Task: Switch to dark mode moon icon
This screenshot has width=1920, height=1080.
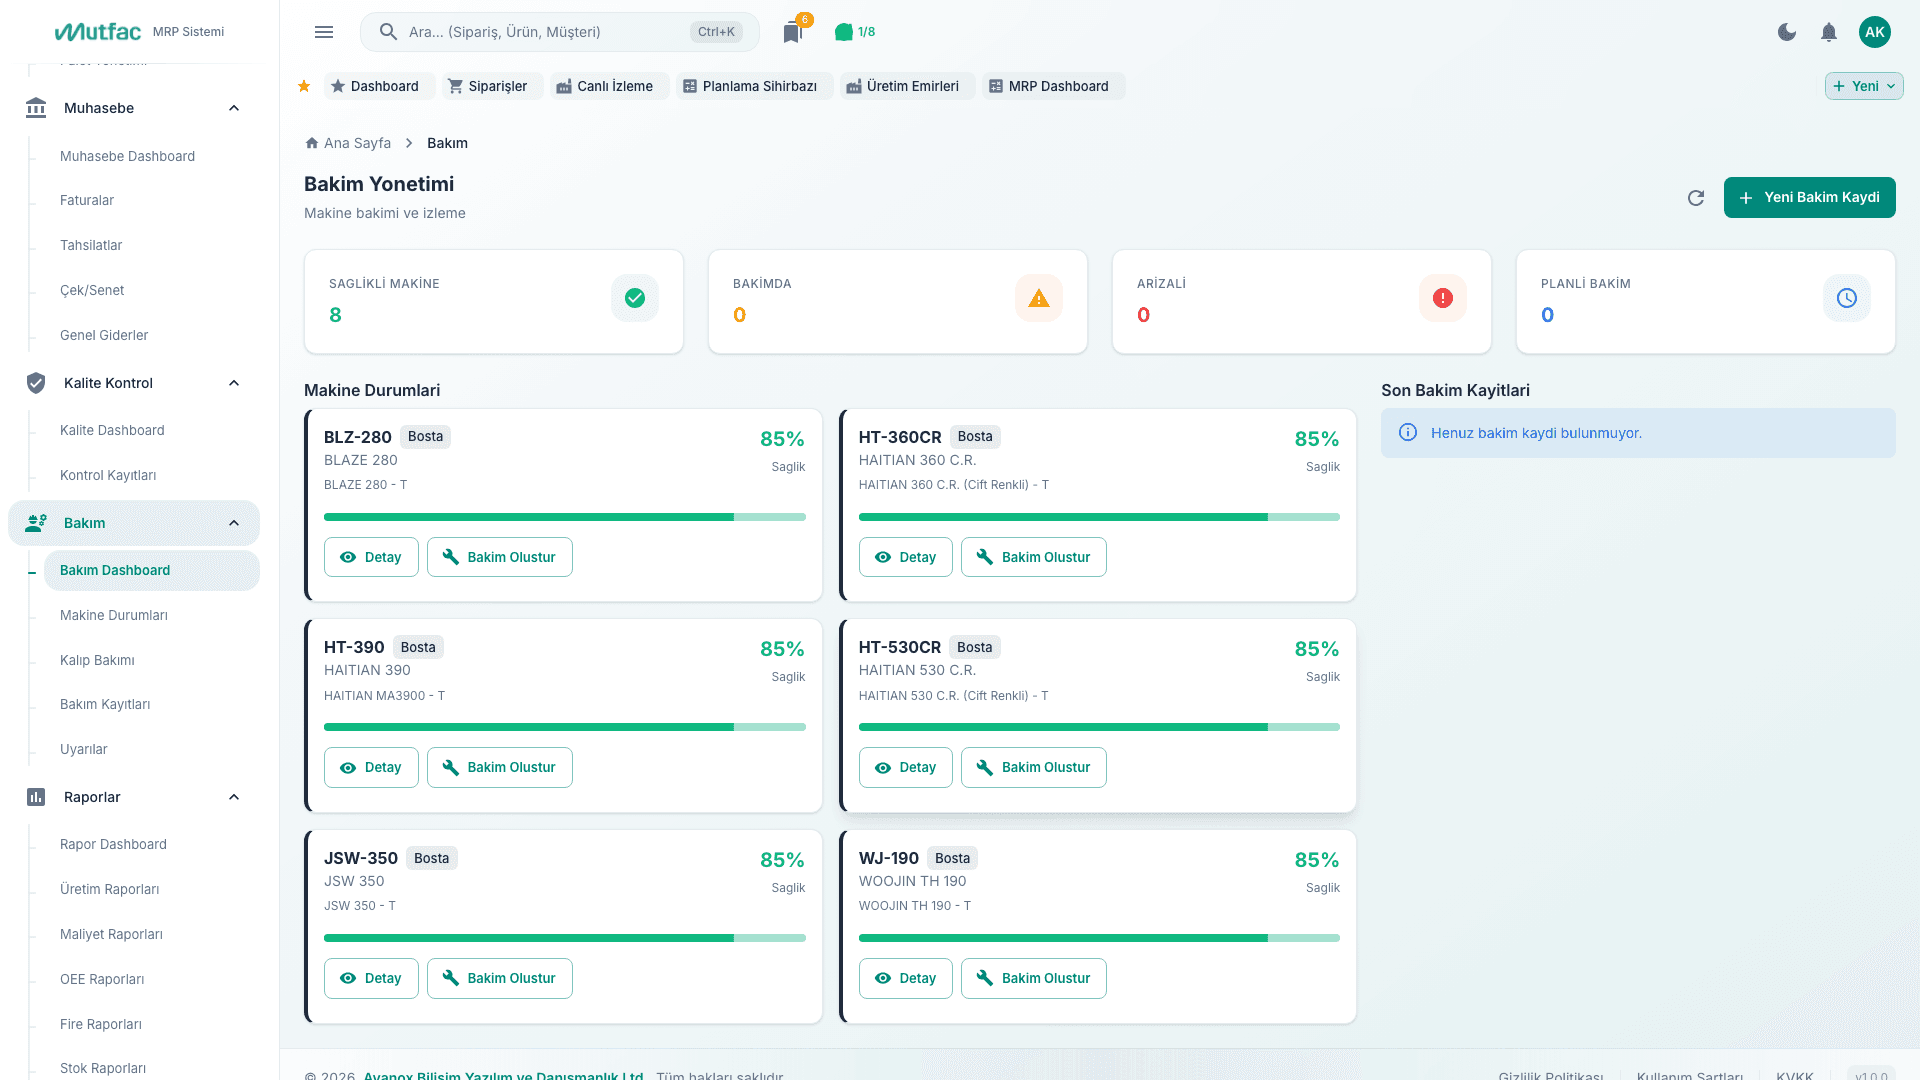Action: click(x=1787, y=32)
